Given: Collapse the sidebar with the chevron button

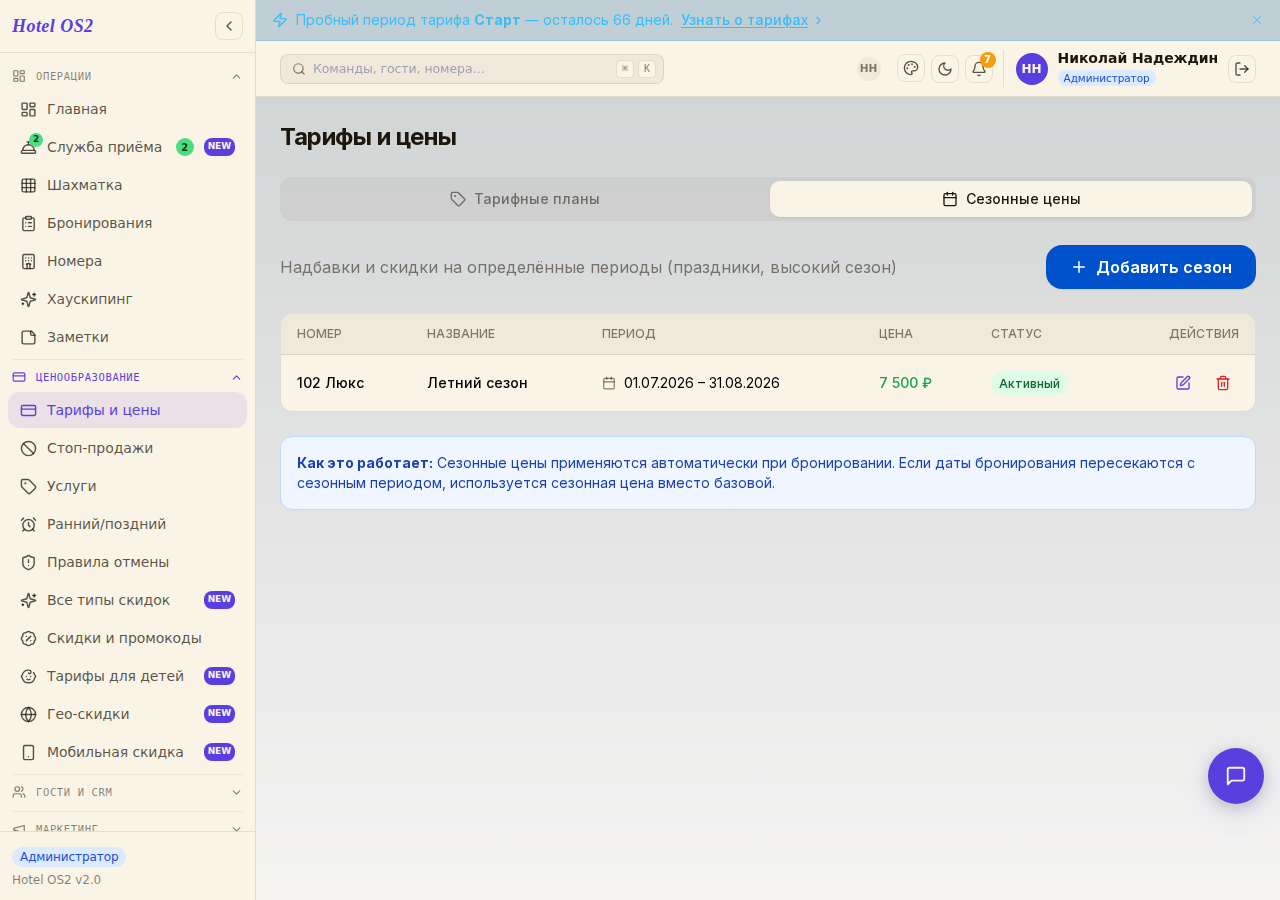Looking at the screenshot, I should click(229, 26).
